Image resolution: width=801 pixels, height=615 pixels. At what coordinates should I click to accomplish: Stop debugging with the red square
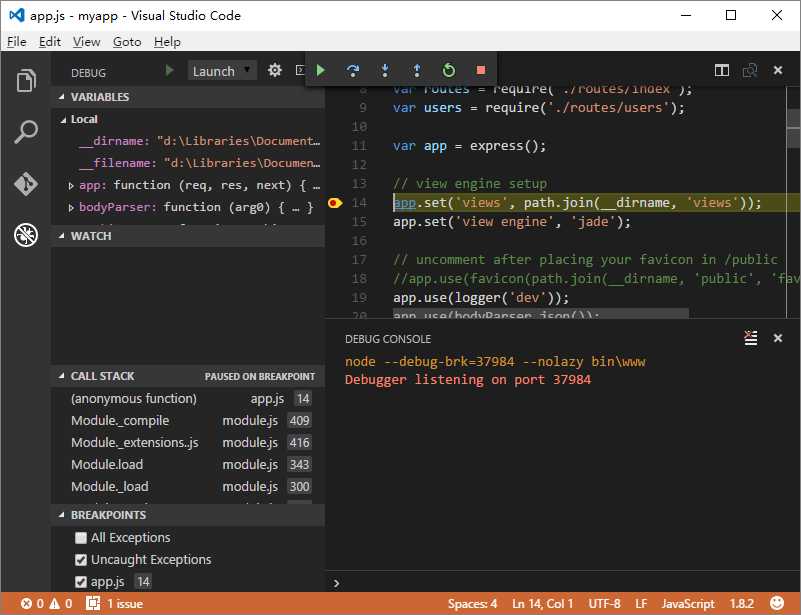click(481, 70)
